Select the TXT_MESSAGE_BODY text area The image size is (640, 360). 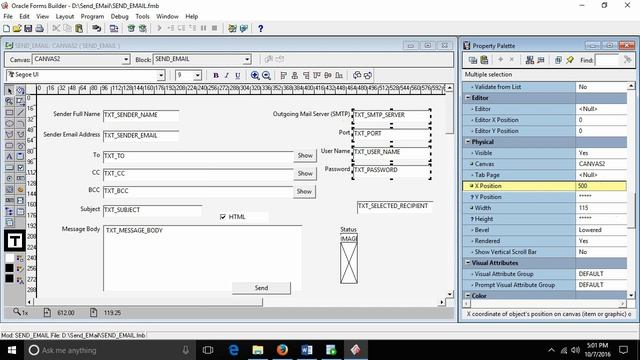202,258
